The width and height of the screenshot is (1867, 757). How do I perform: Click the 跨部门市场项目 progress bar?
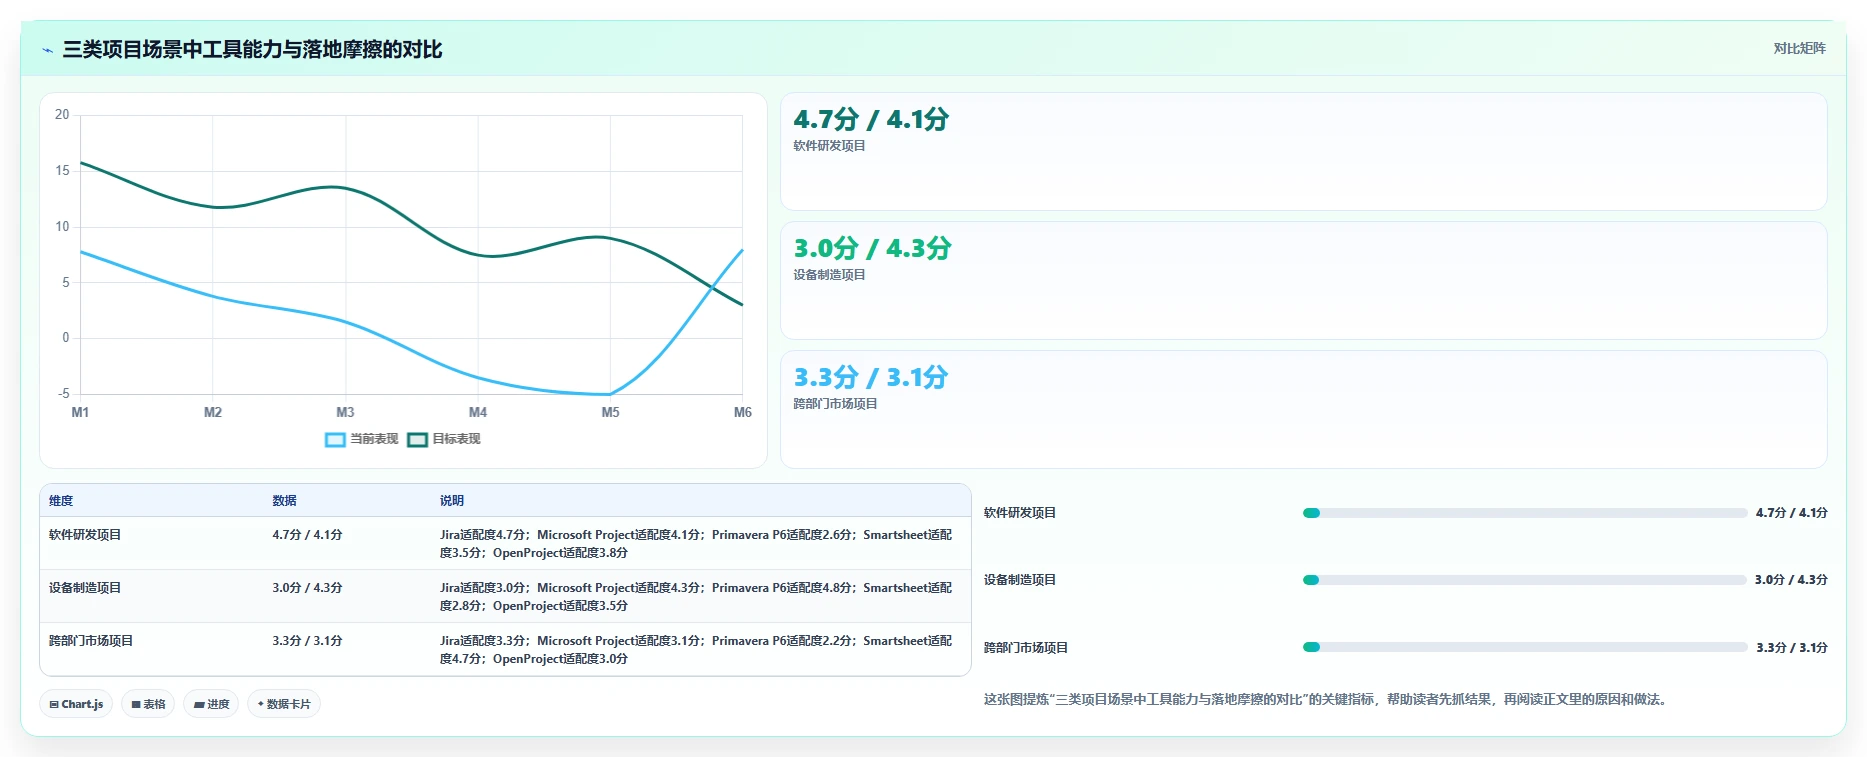[1524, 647]
